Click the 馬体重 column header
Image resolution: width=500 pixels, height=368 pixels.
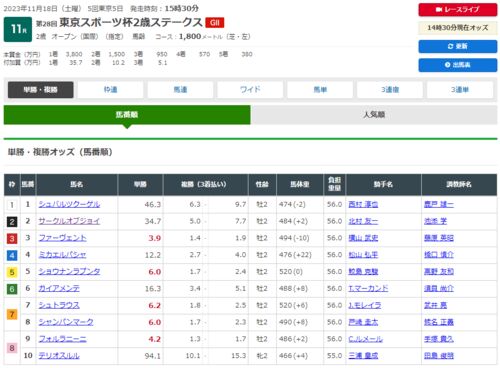pos(300,184)
